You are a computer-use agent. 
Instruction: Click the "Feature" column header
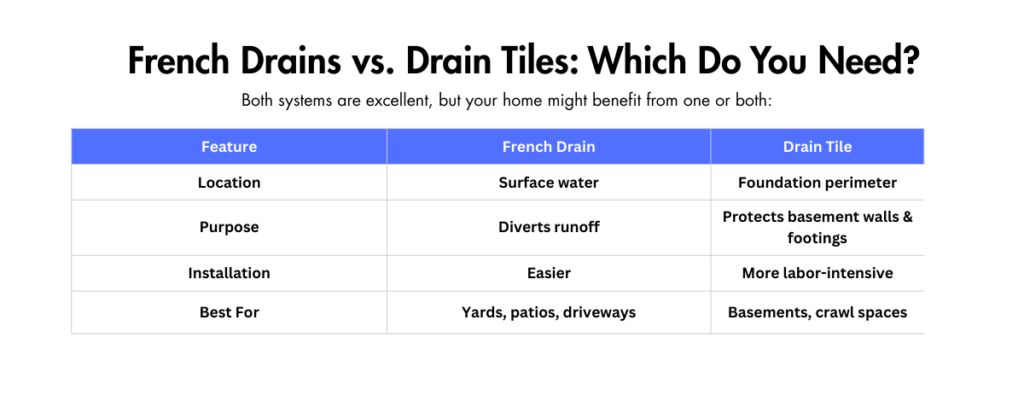click(229, 147)
